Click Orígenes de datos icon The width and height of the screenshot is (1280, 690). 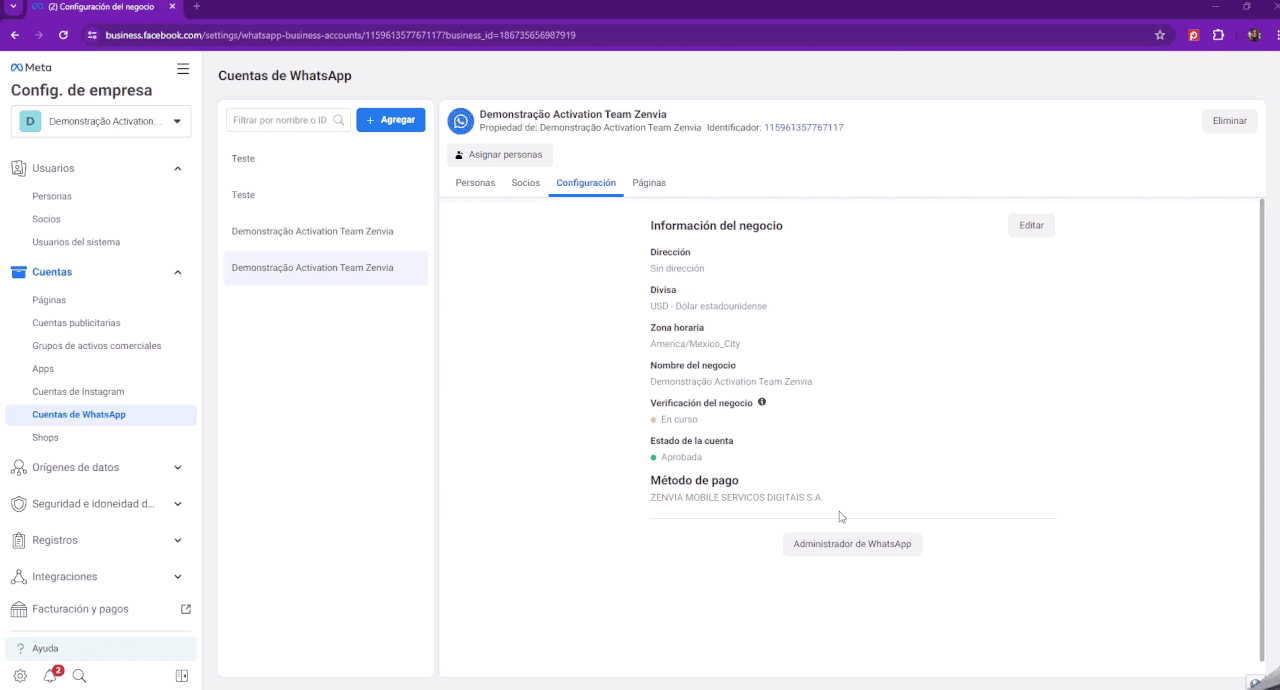pos(18,467)
